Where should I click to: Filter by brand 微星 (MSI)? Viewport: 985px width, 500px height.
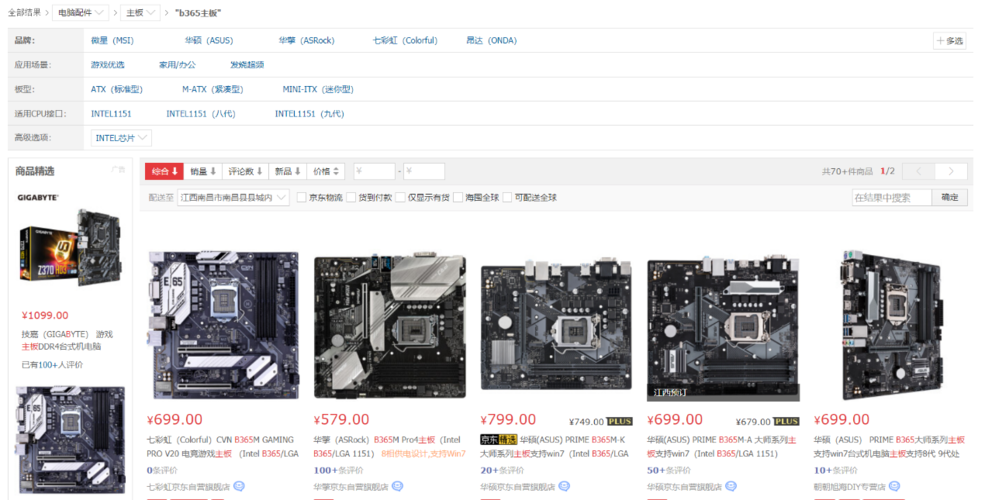(x=112, y=40)
